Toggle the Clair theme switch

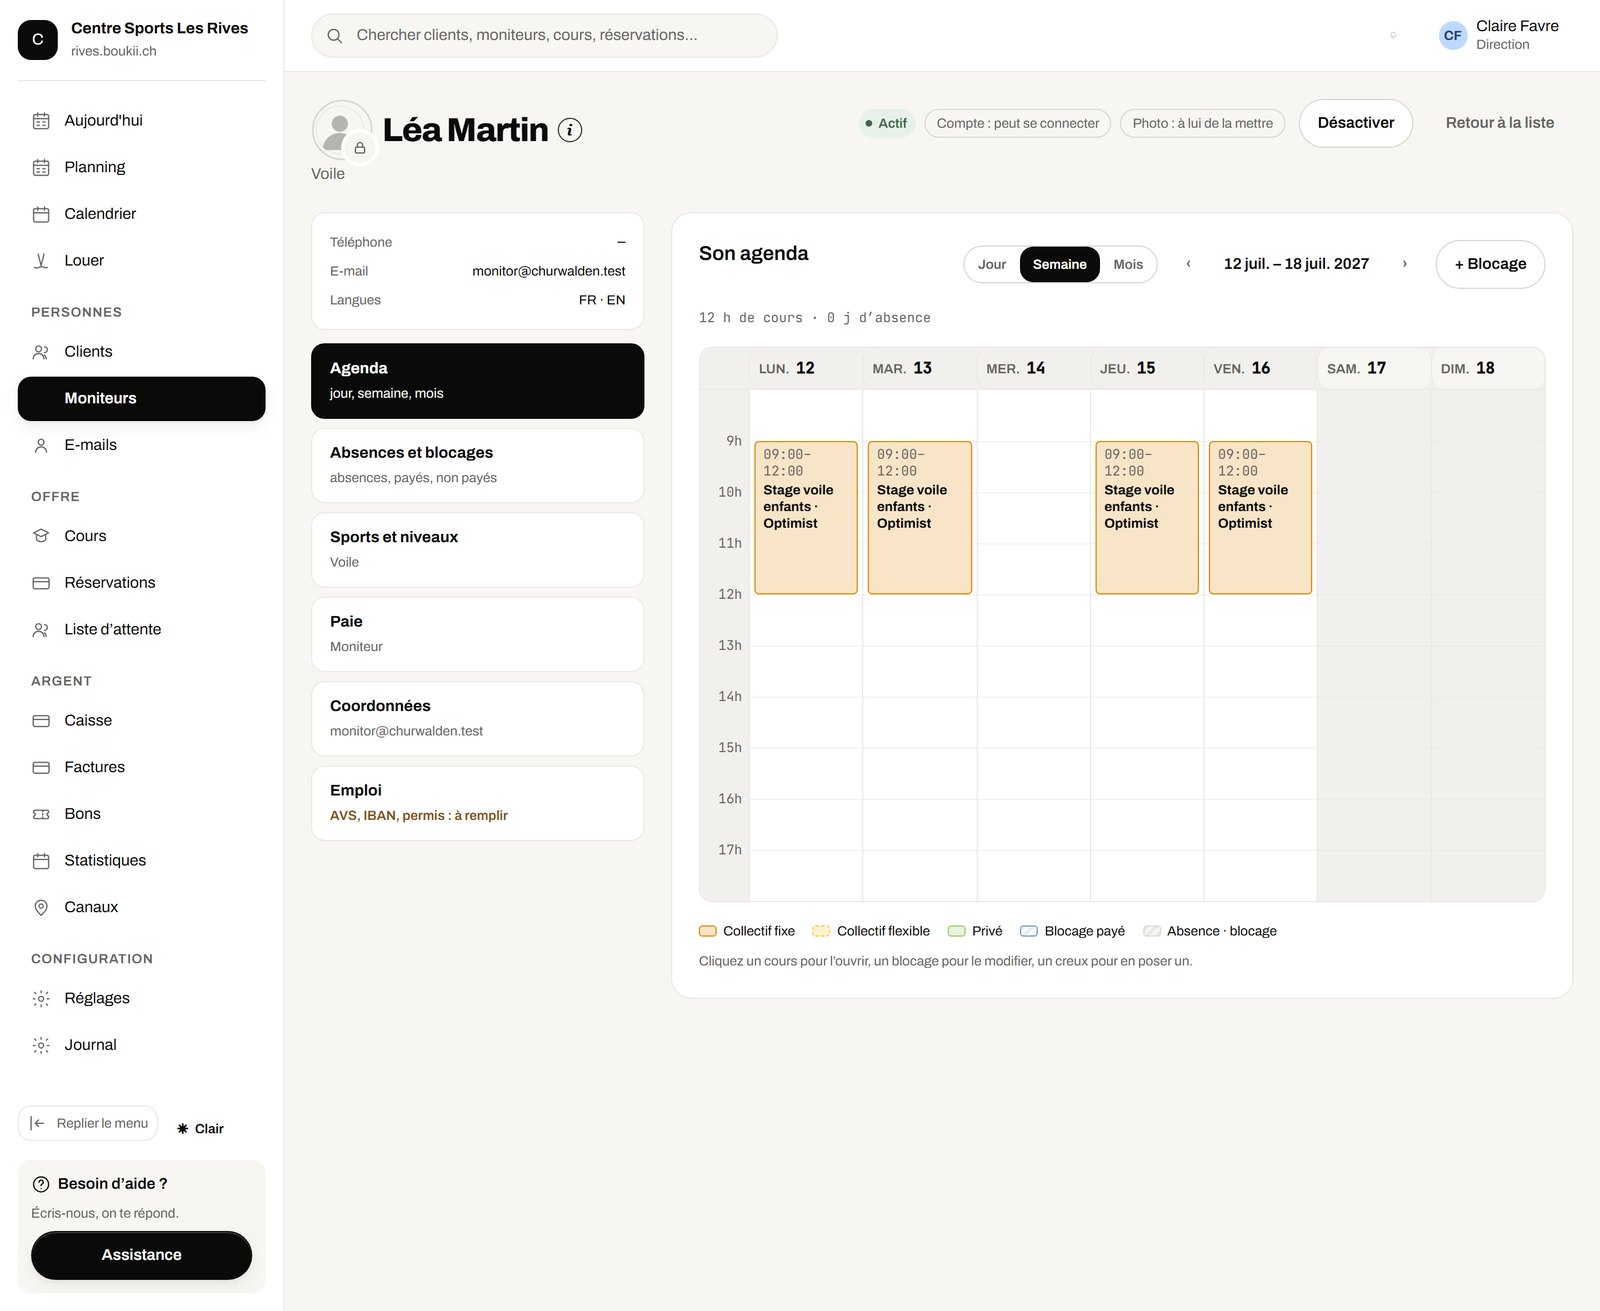coord(200,1128)
